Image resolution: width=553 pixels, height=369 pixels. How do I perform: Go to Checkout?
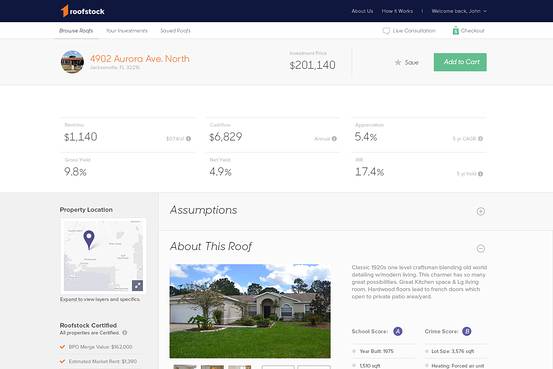473,31
